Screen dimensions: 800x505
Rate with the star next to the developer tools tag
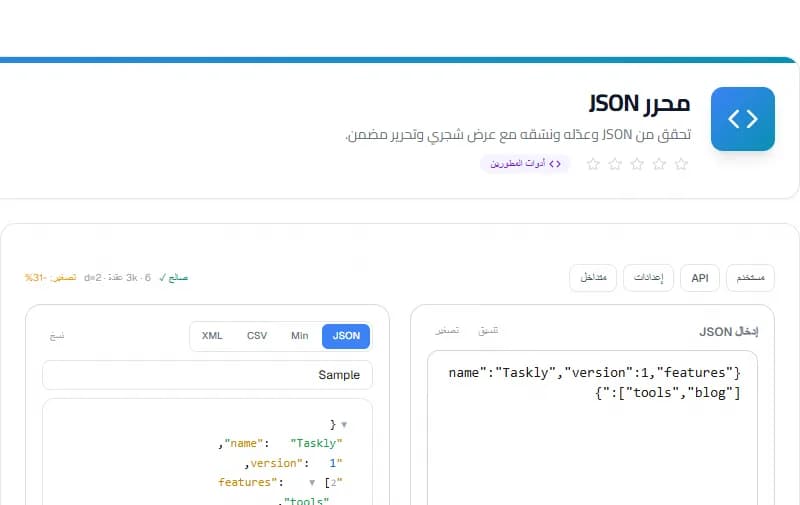tap(593, 164)
